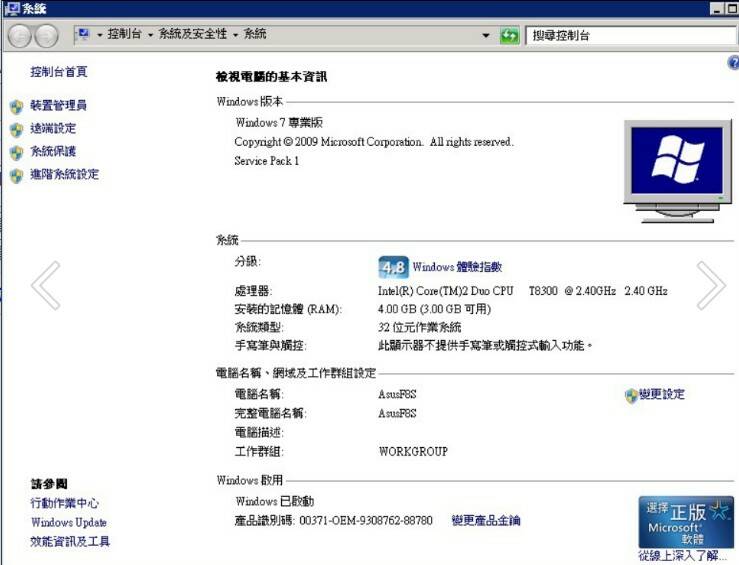The width and height of the screenshot is (739, 565).
Task: Open 遠端設定 link
Action: 53,128
